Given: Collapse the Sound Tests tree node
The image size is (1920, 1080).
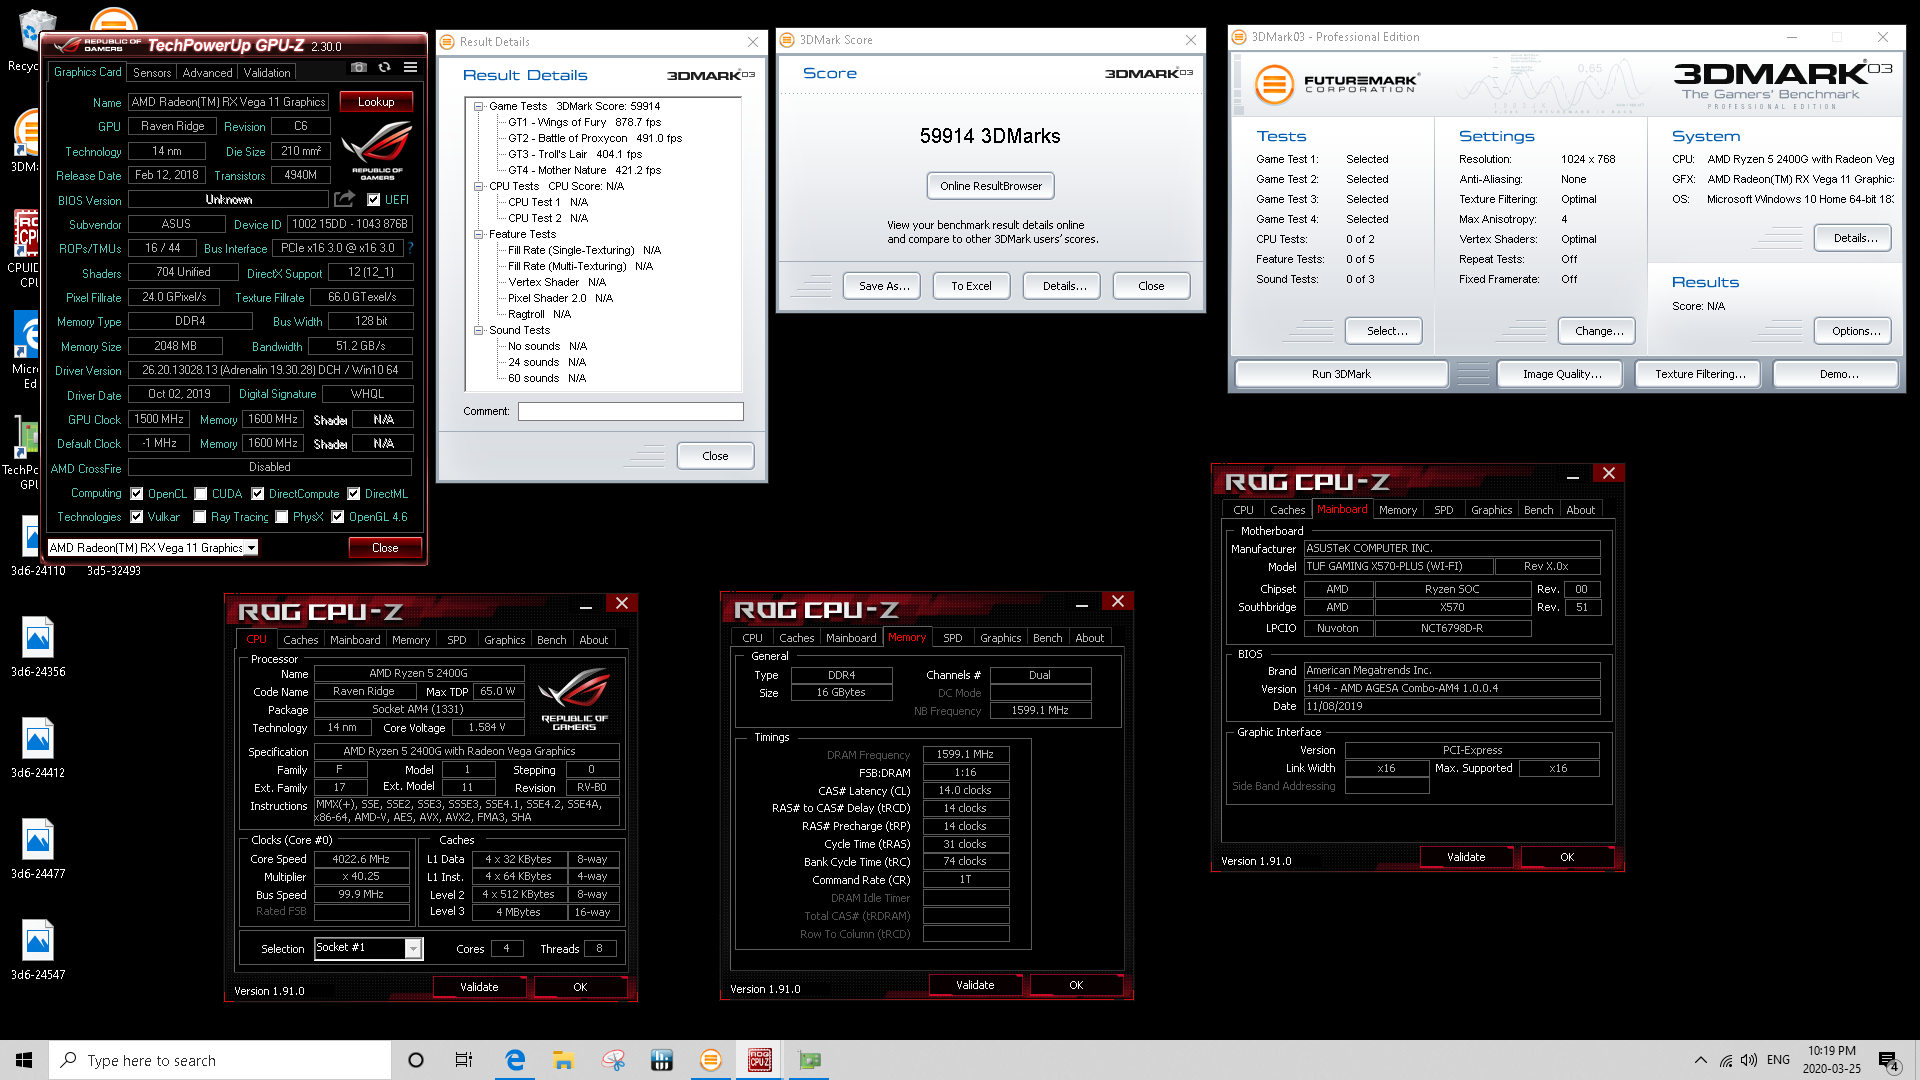Looking at the screenshot, I should pos(479,330).
